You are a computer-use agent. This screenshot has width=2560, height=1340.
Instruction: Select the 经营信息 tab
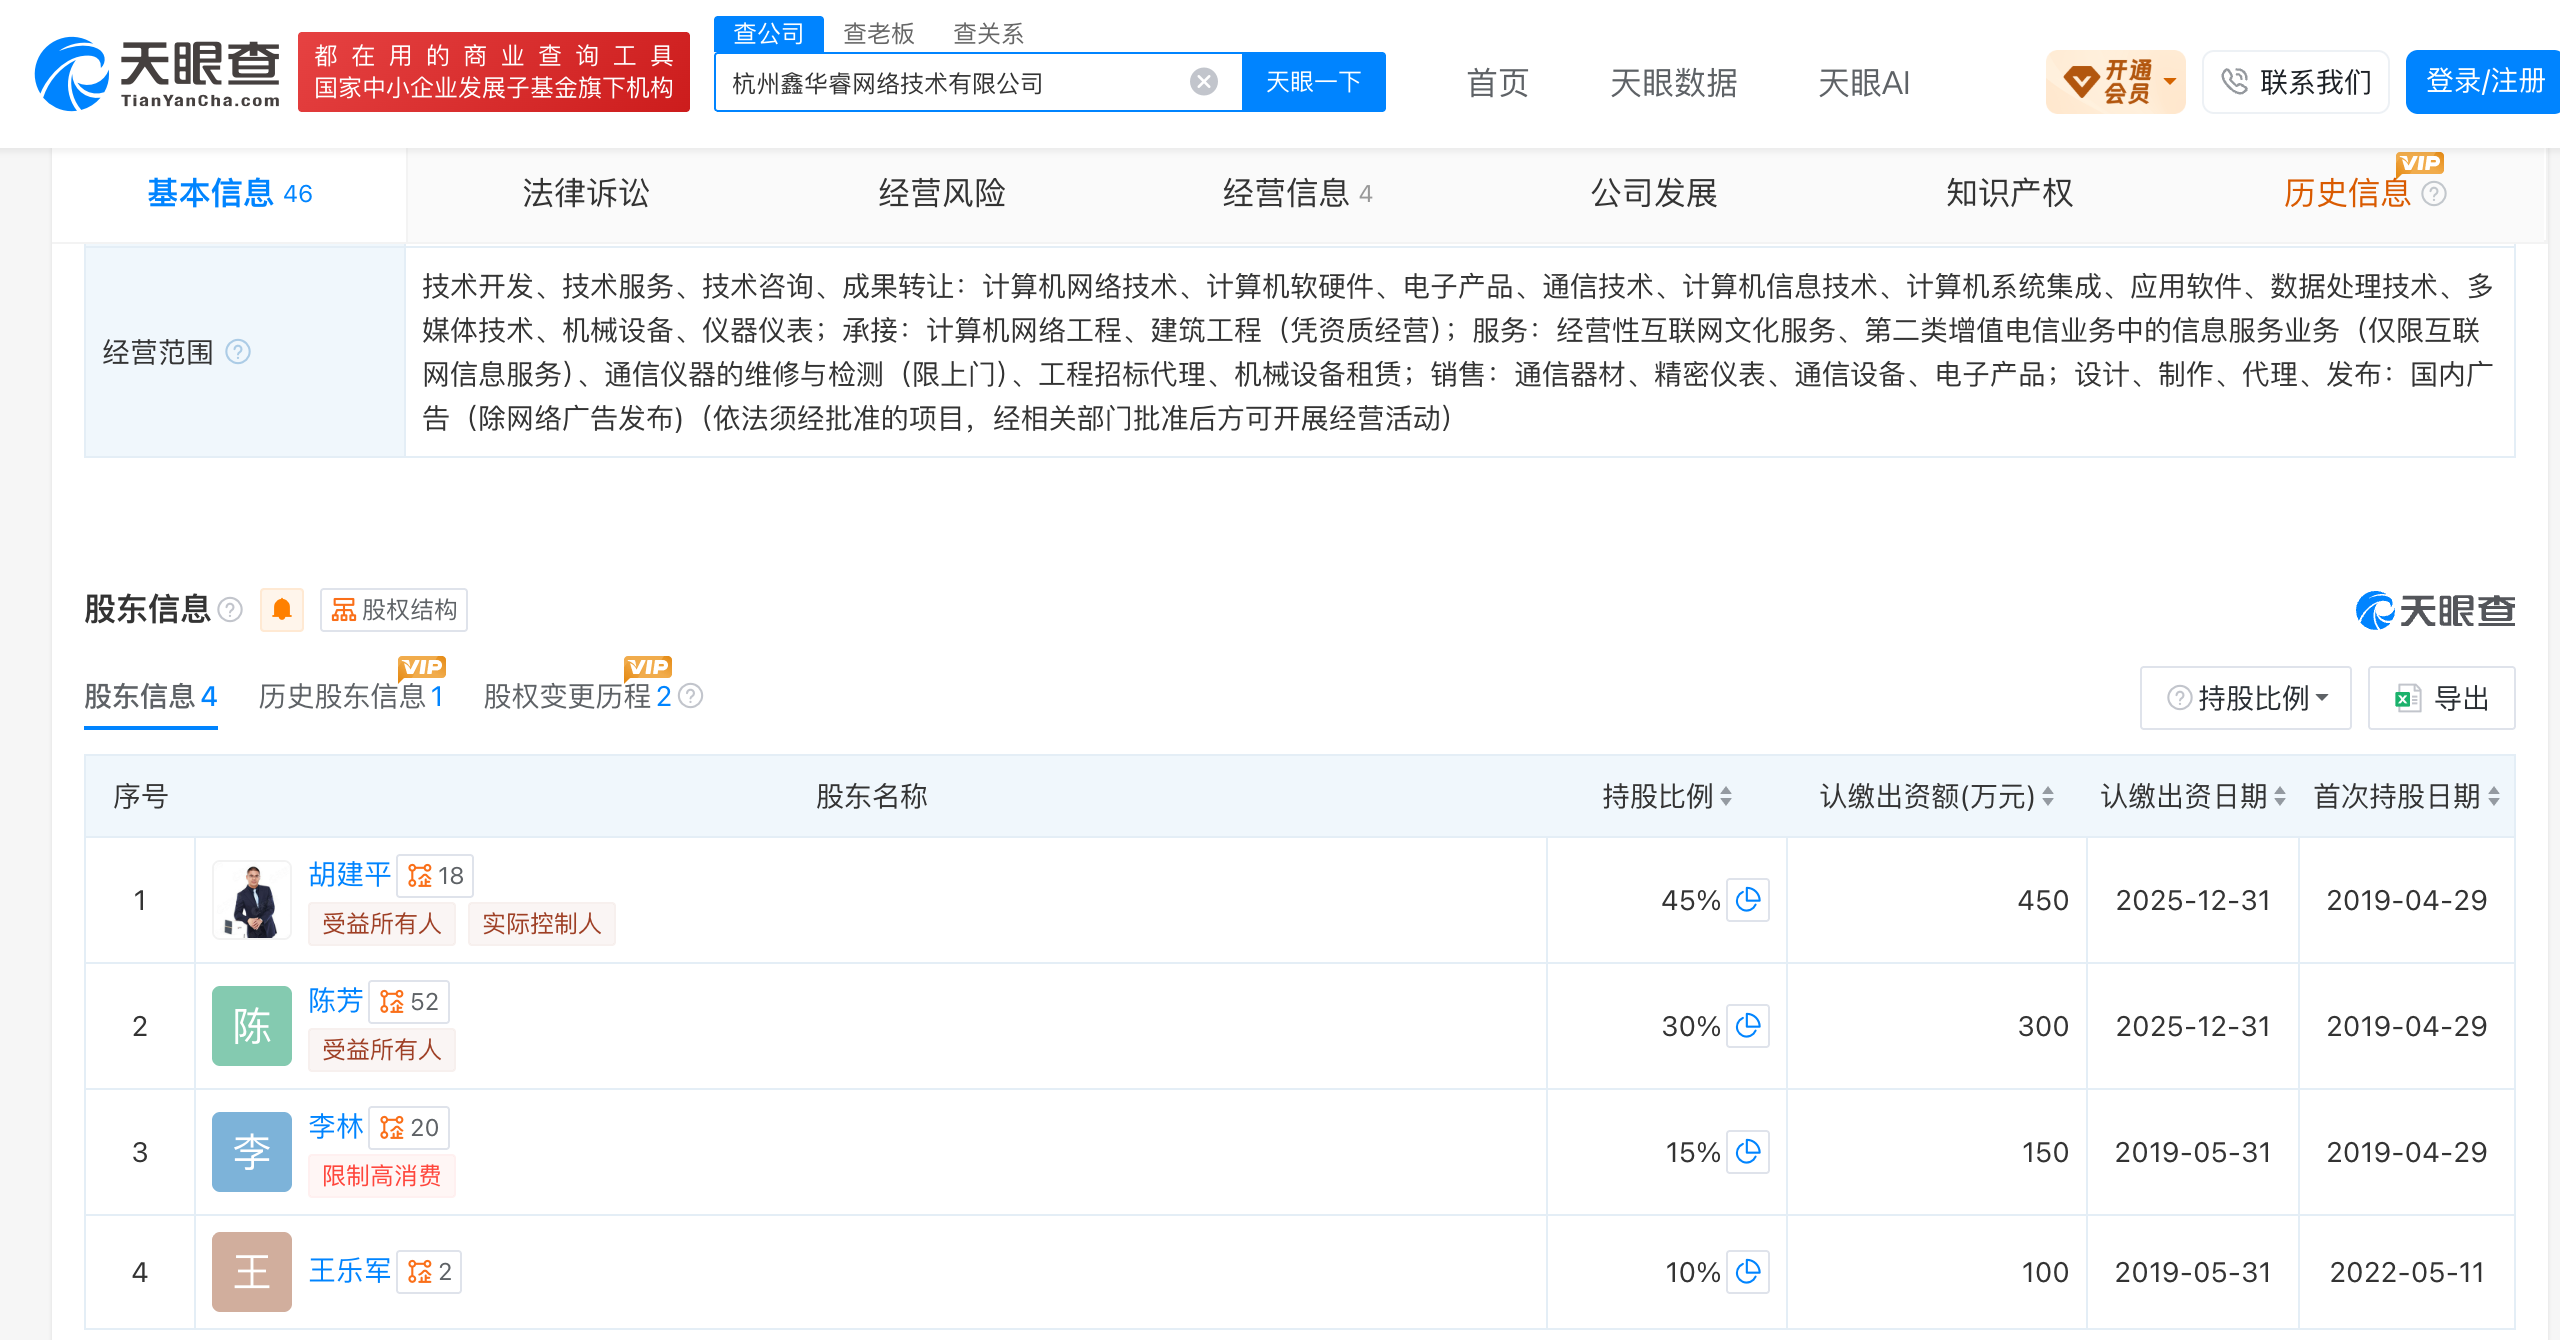click(1298, 194)
